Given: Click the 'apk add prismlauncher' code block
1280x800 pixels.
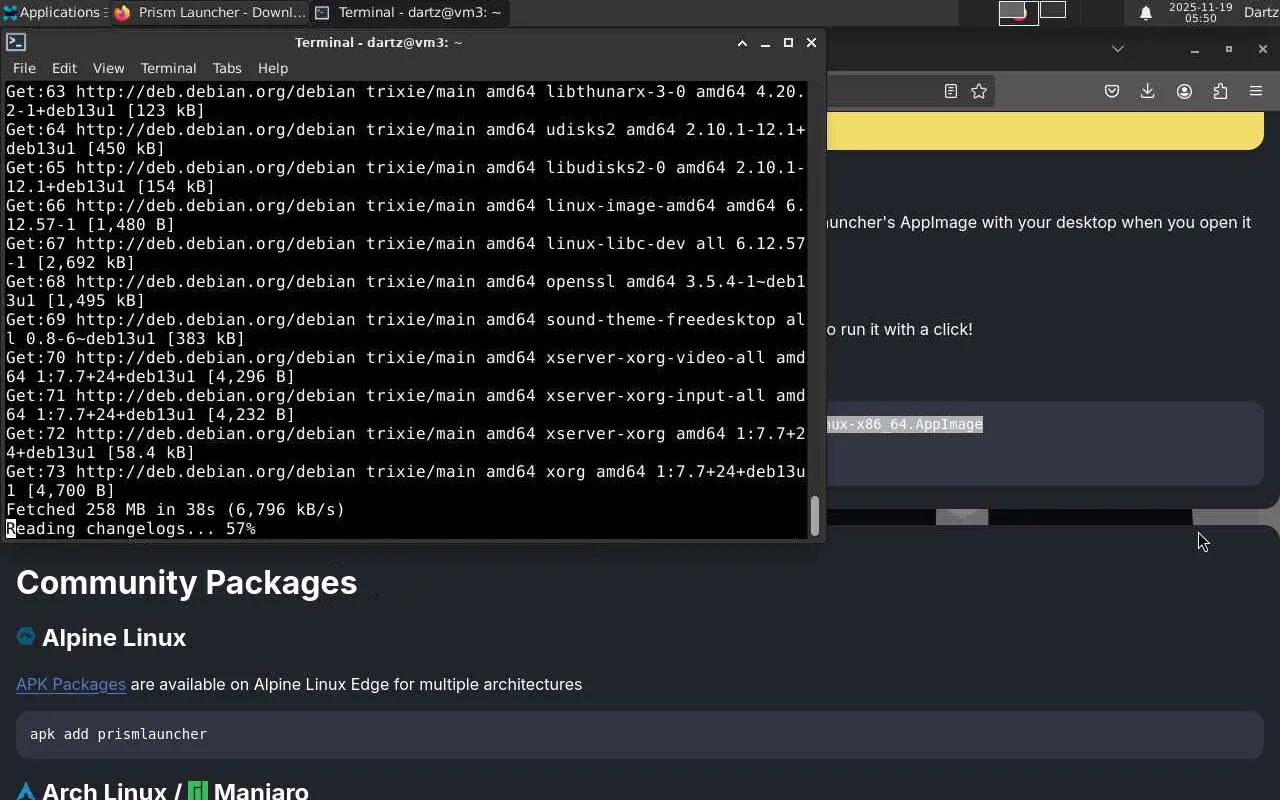Looking at the screenshot, I should point(640,734).
